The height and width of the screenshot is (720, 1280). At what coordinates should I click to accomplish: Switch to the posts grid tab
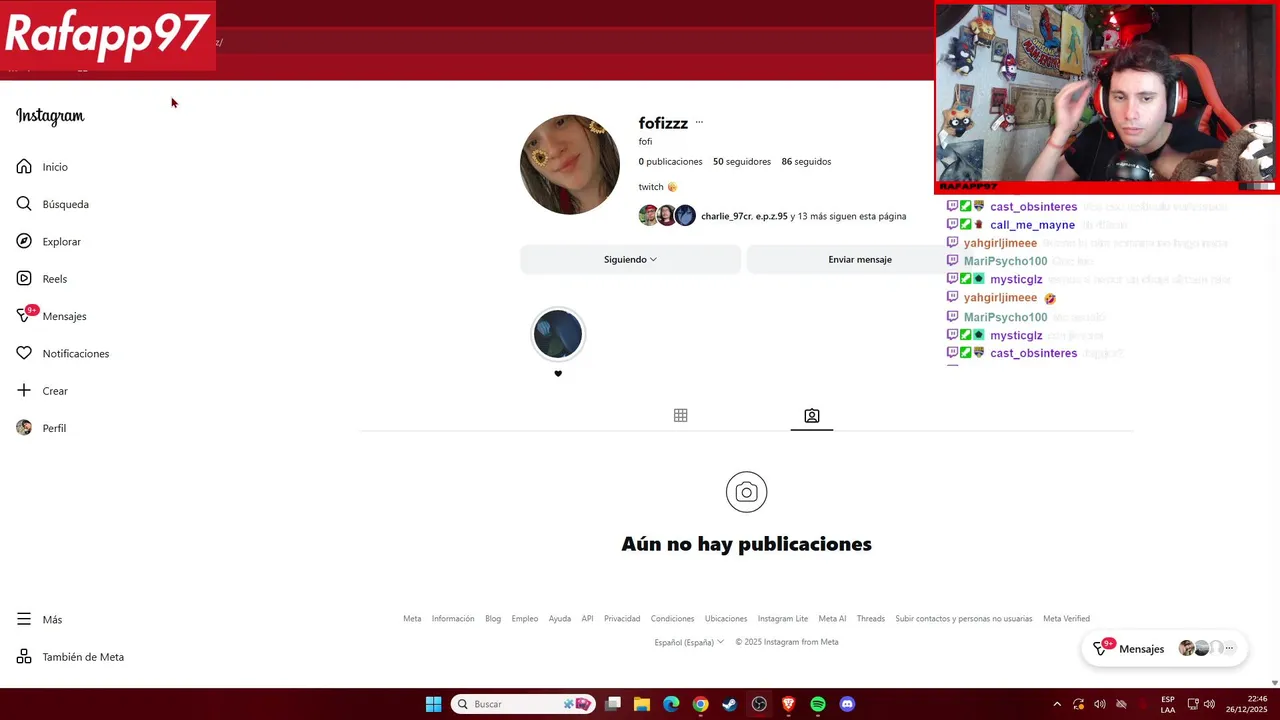click(x=680, y=415)
